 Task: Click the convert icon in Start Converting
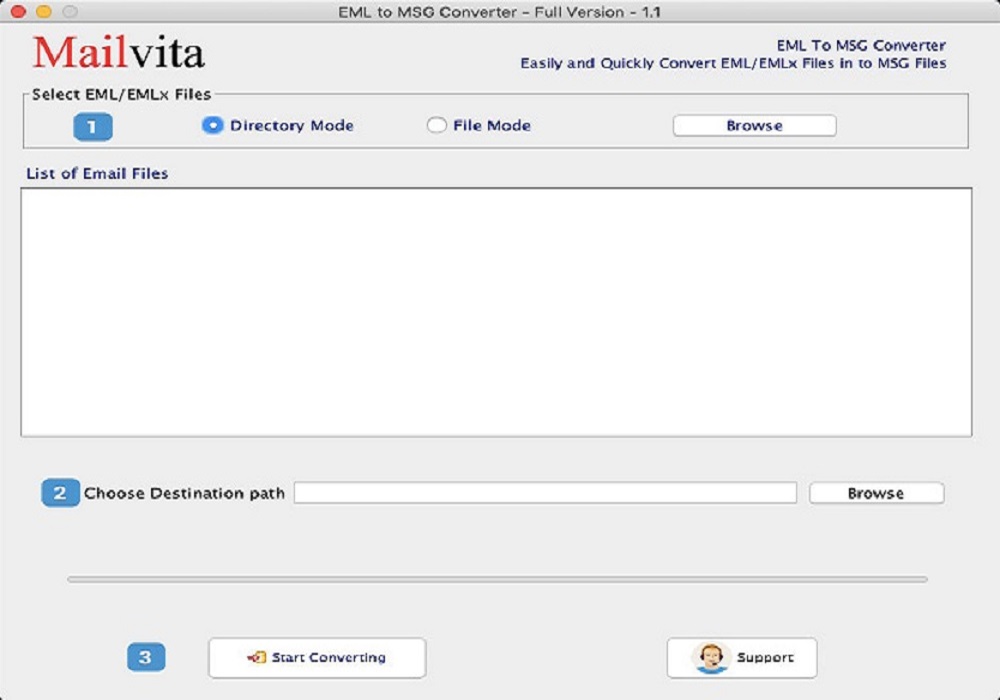tap(256, 657)
